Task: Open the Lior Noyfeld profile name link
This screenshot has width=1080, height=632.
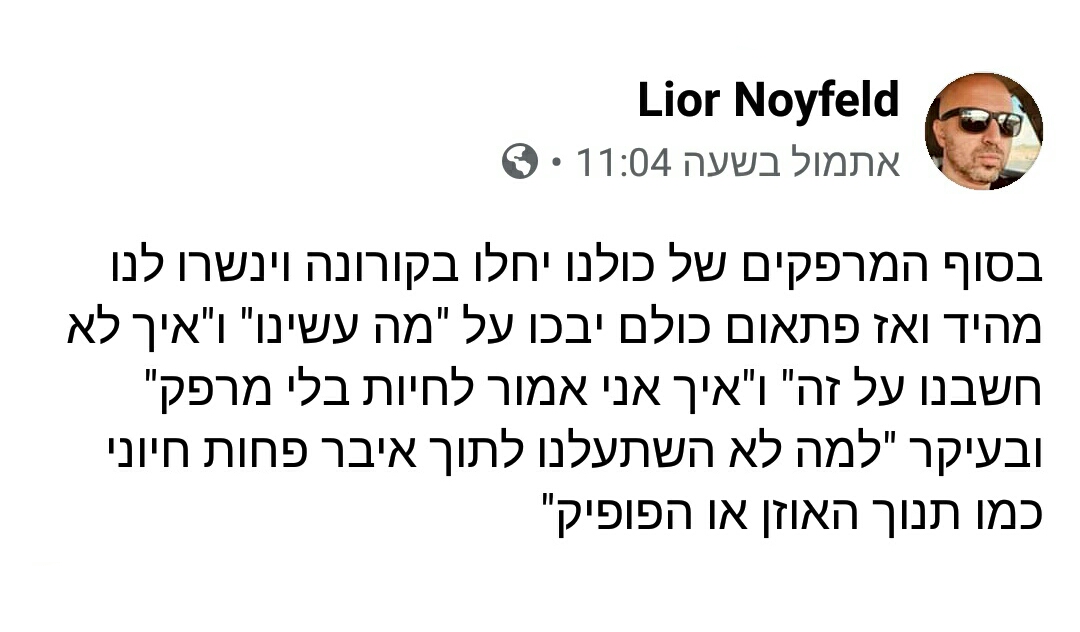Action: [x=768, y=101]
